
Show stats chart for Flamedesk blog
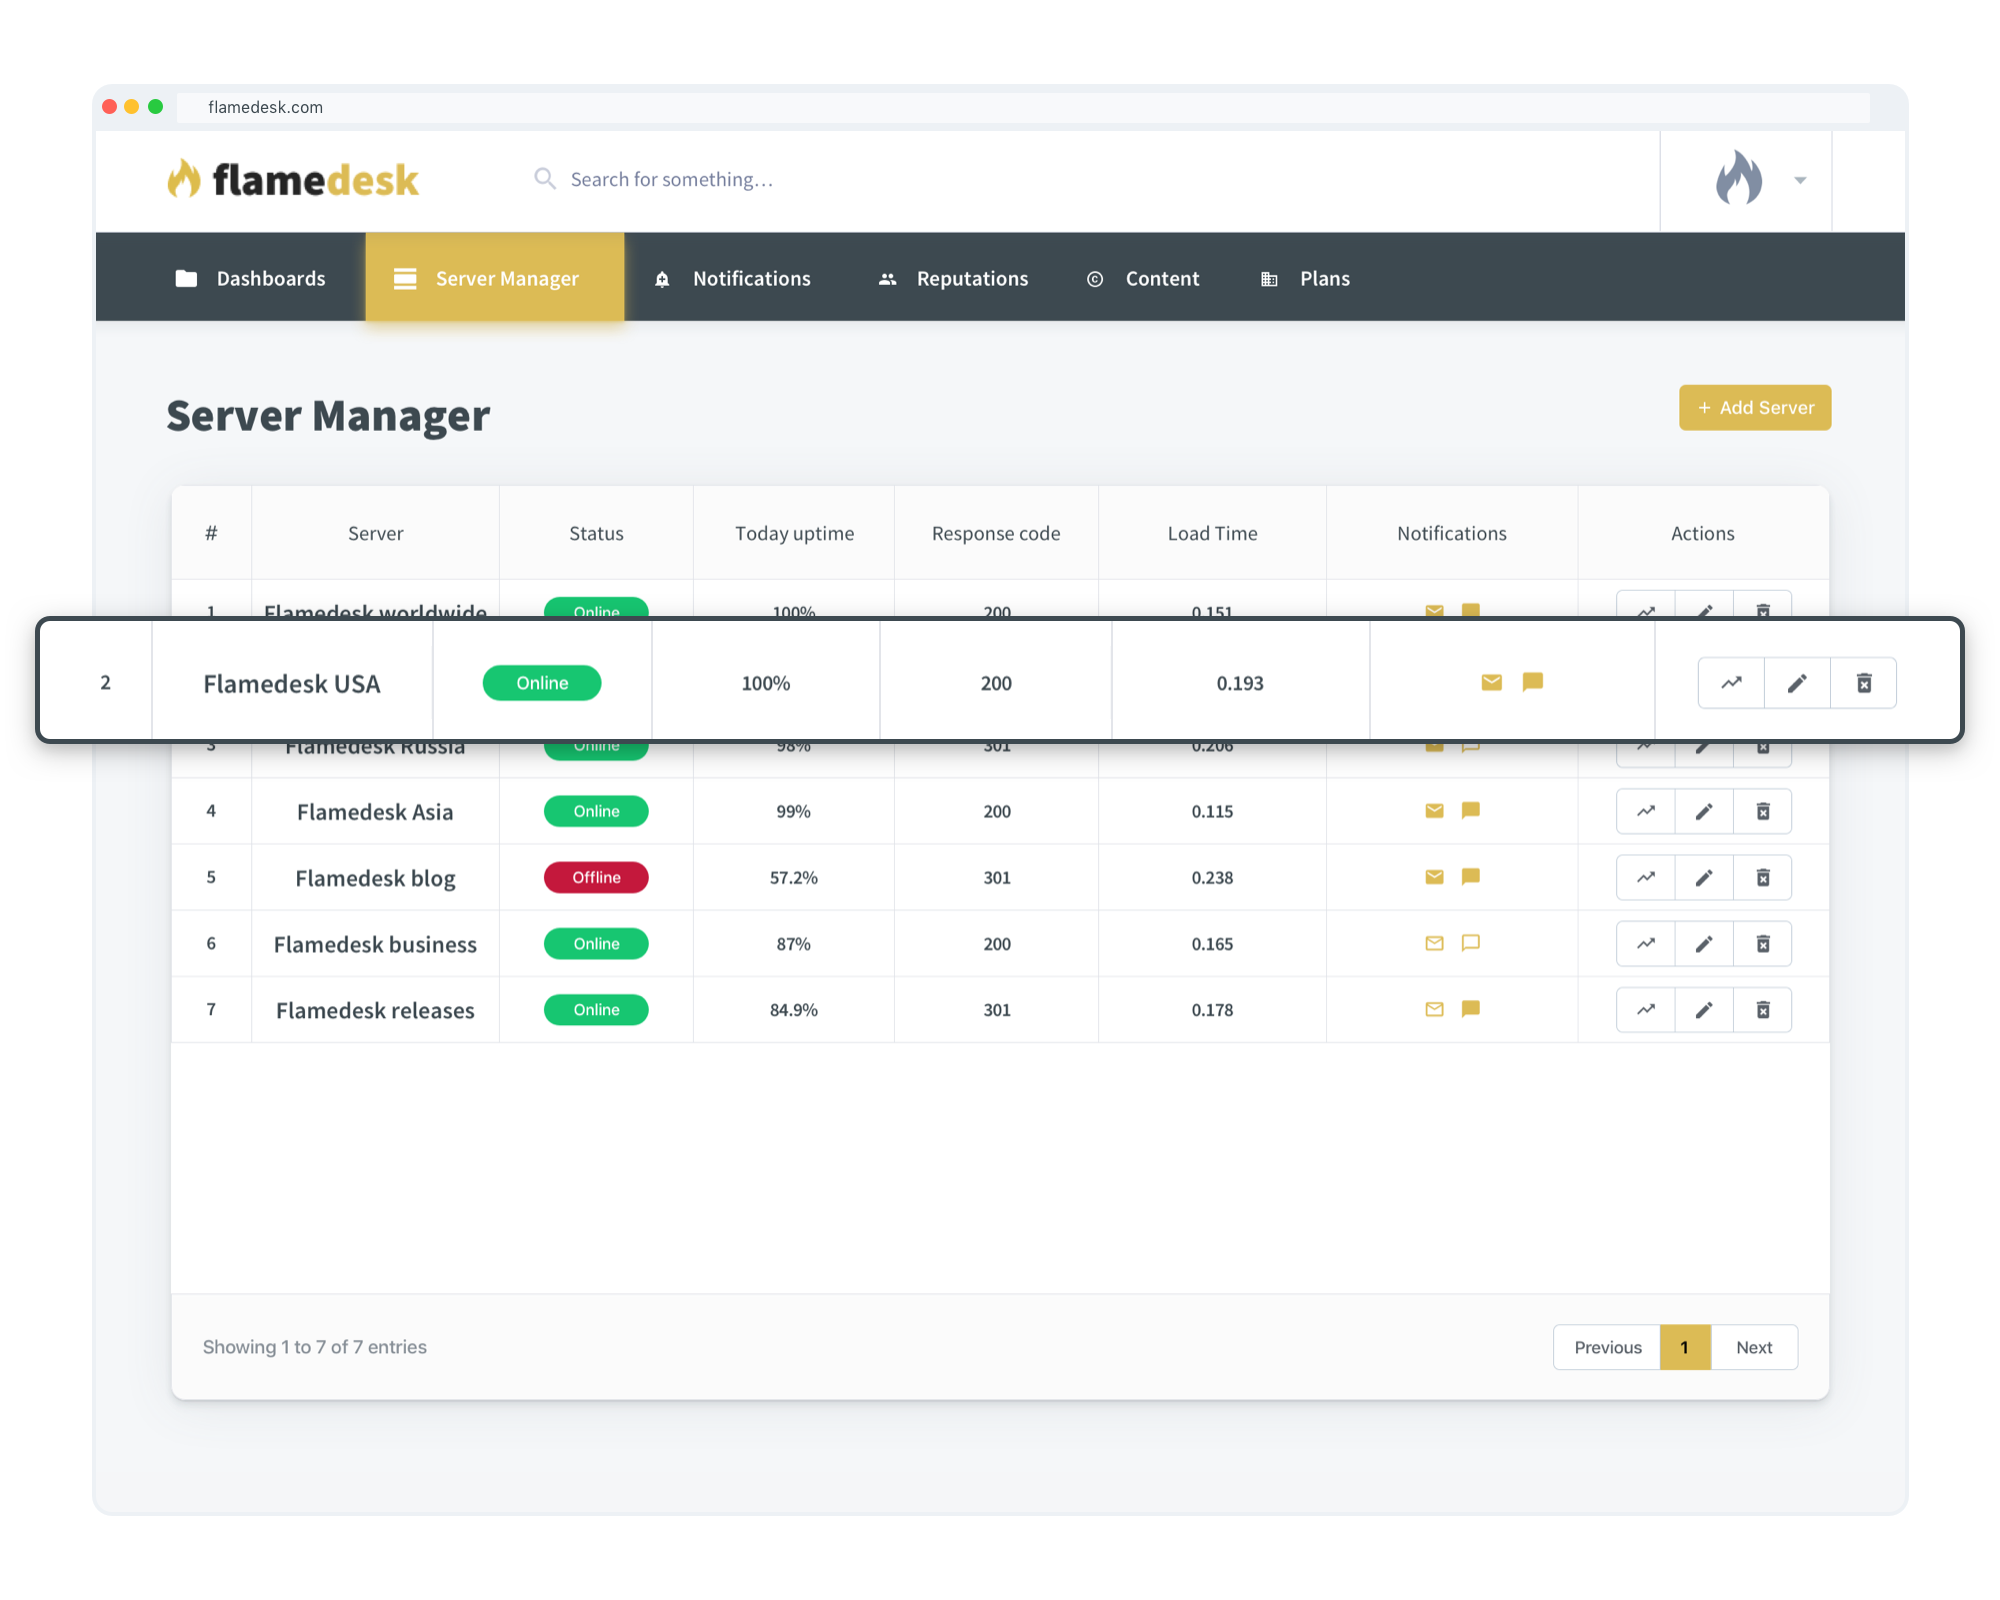pos(1646,877)
